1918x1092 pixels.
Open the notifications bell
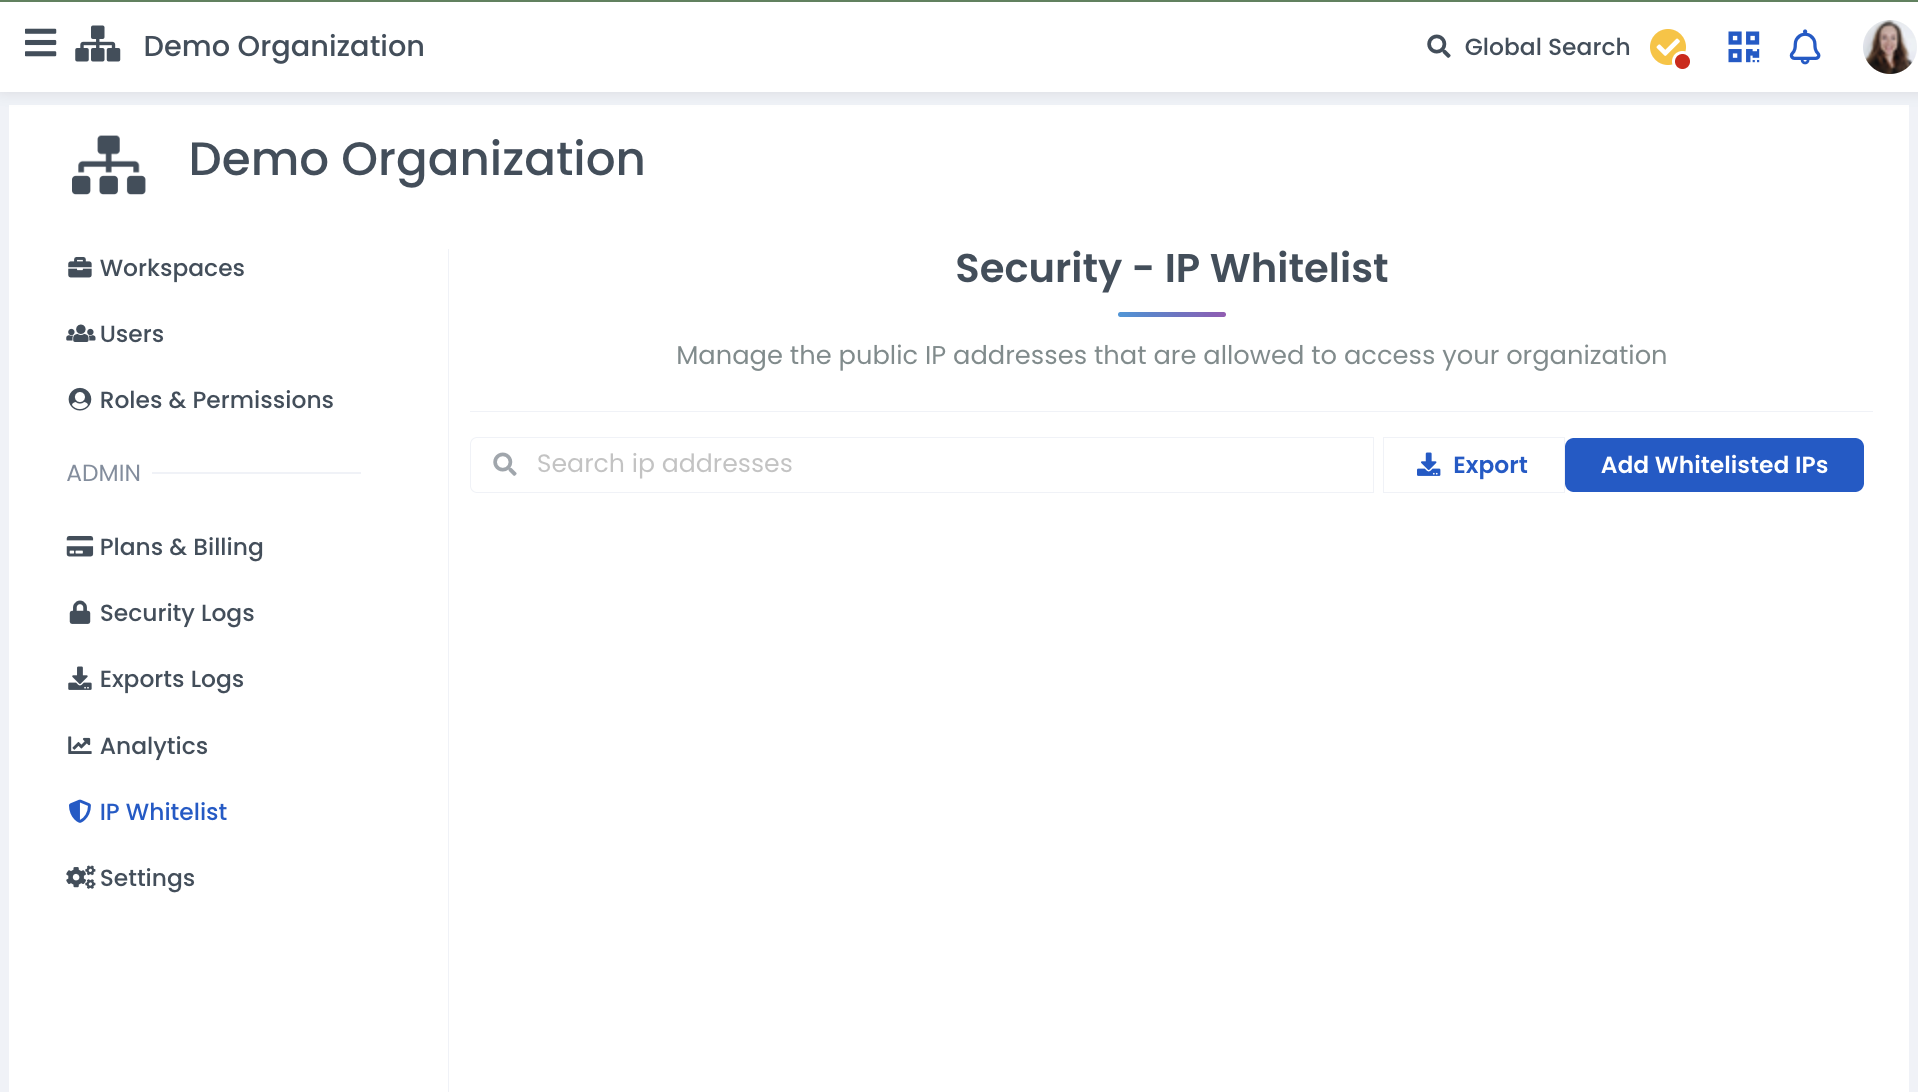coord(1804,47)
